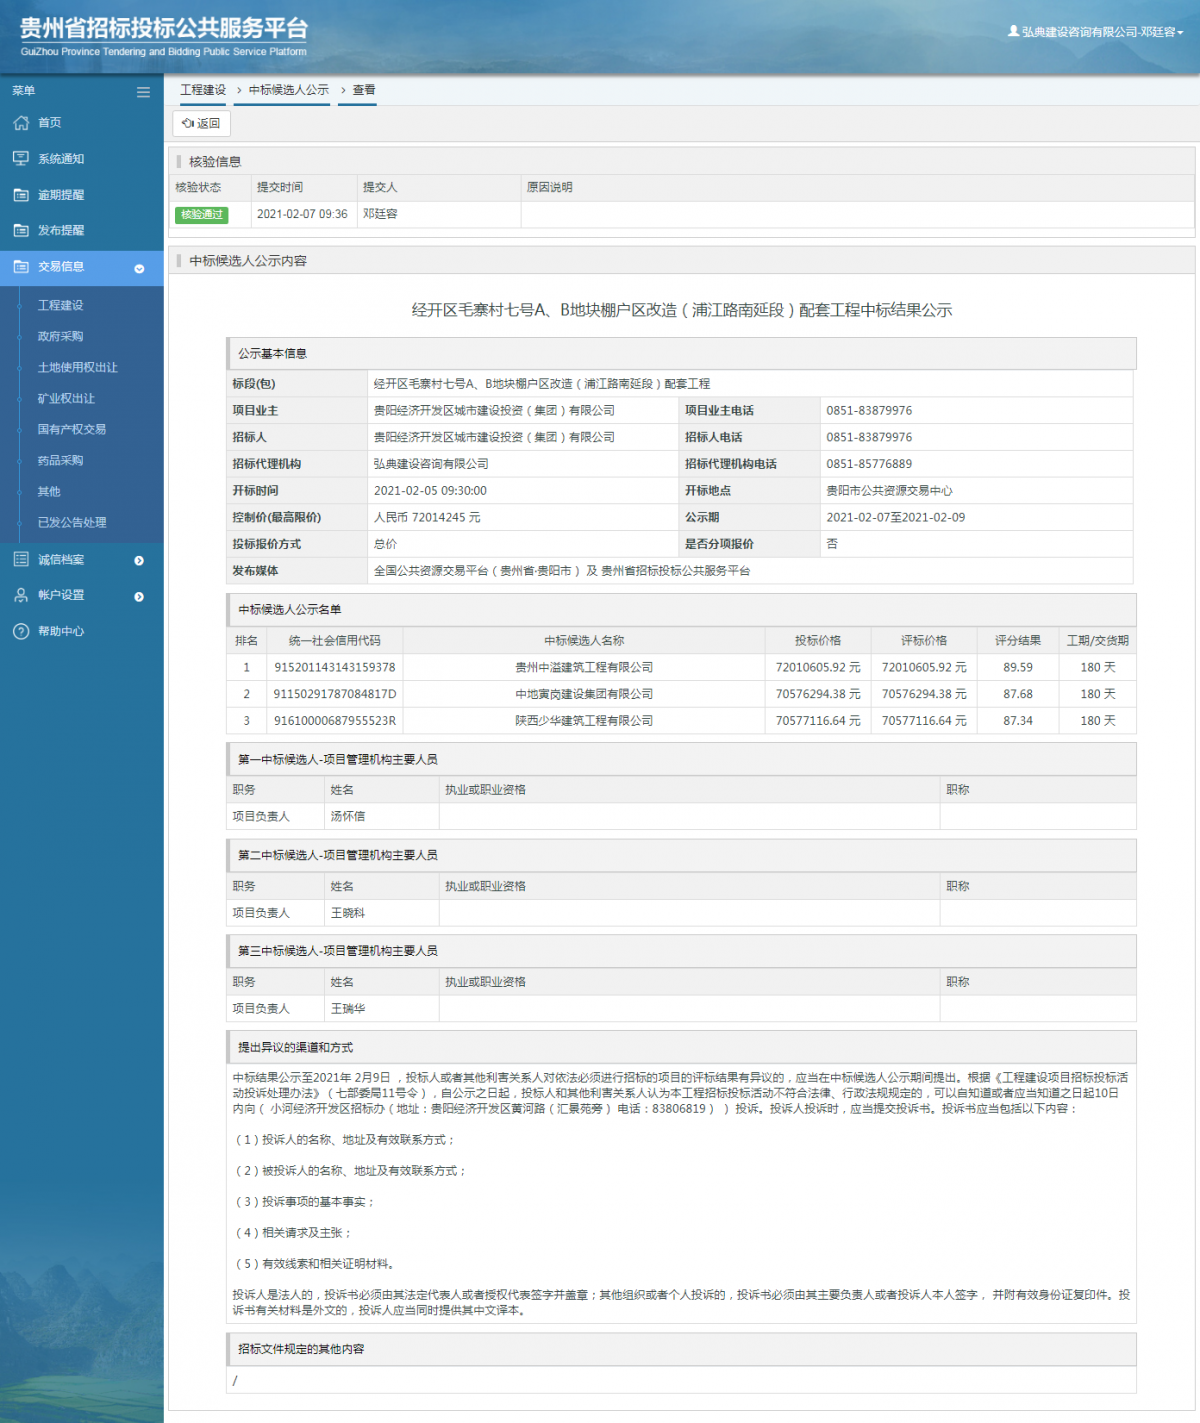This screenshot has width=1200, height=1423.
Task: Click the score 87.68 cell
Action: click(x=1018, y=694)
